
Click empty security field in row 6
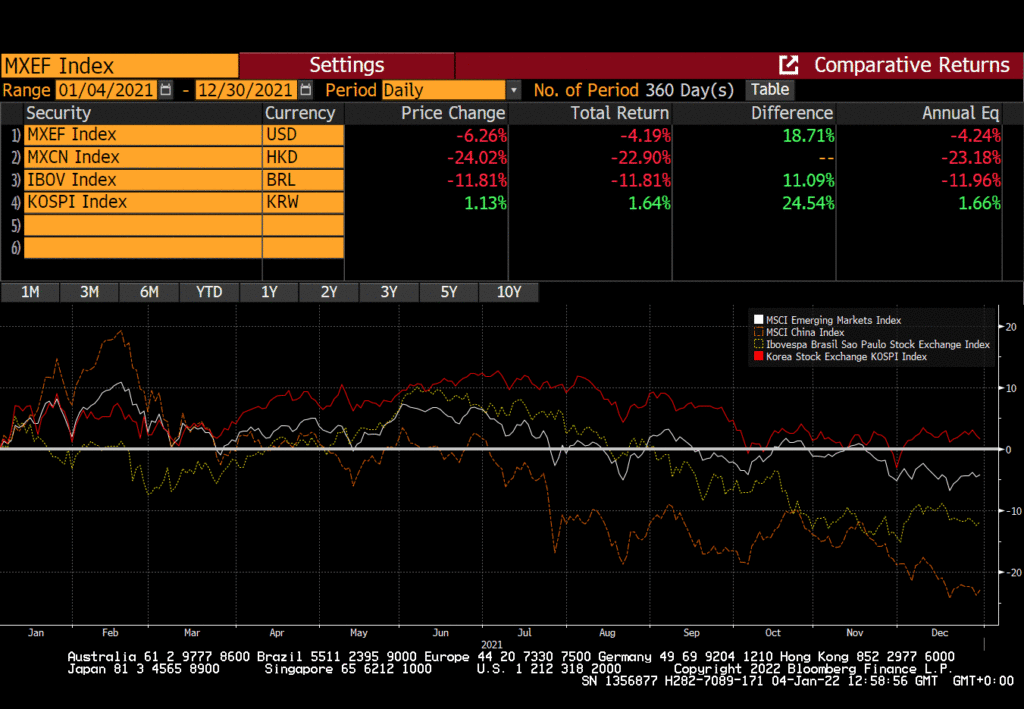click(143, 248)
